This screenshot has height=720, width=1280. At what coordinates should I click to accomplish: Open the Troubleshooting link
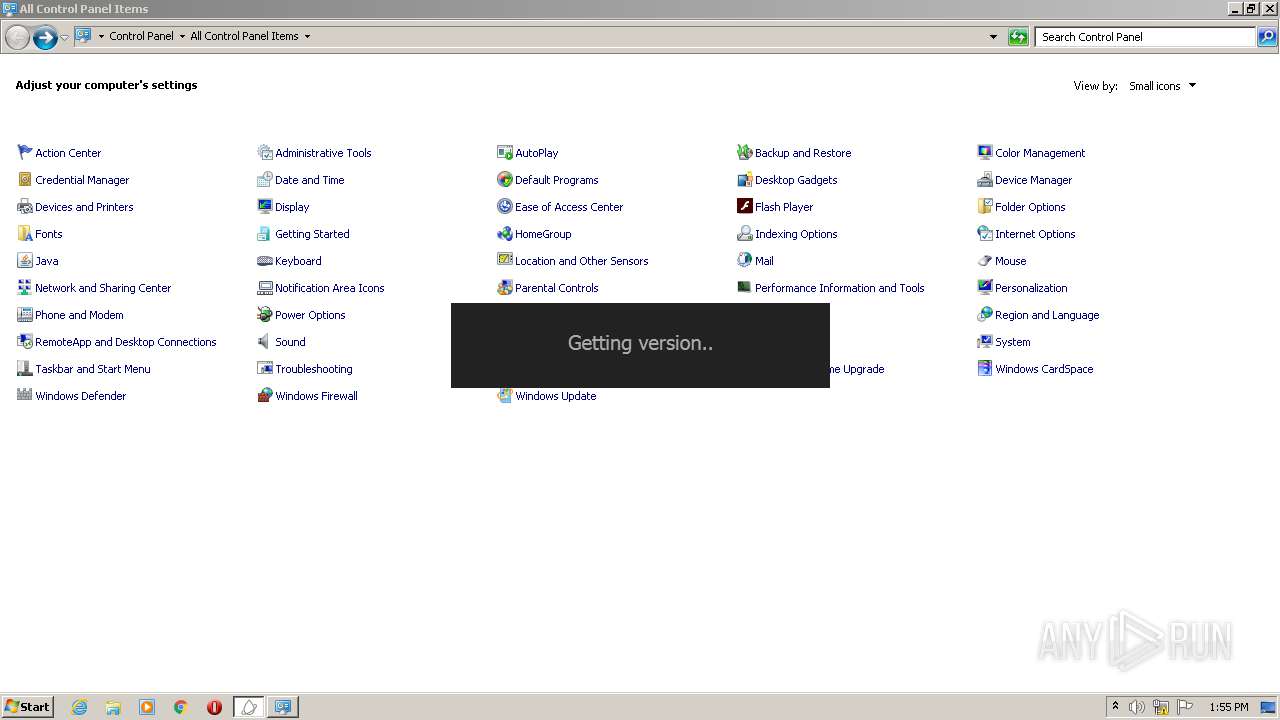(314, 369)
